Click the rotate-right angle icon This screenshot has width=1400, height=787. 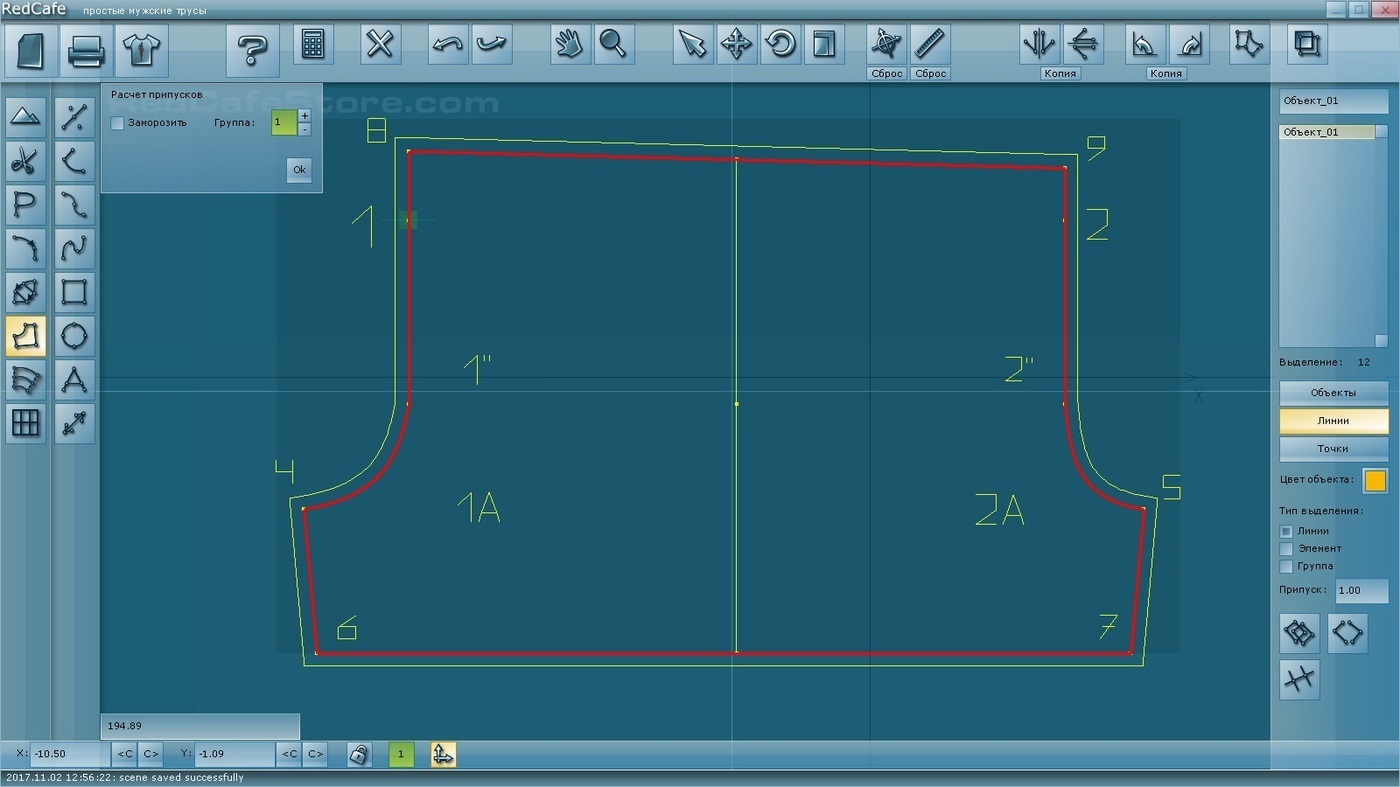[1189, 45]
